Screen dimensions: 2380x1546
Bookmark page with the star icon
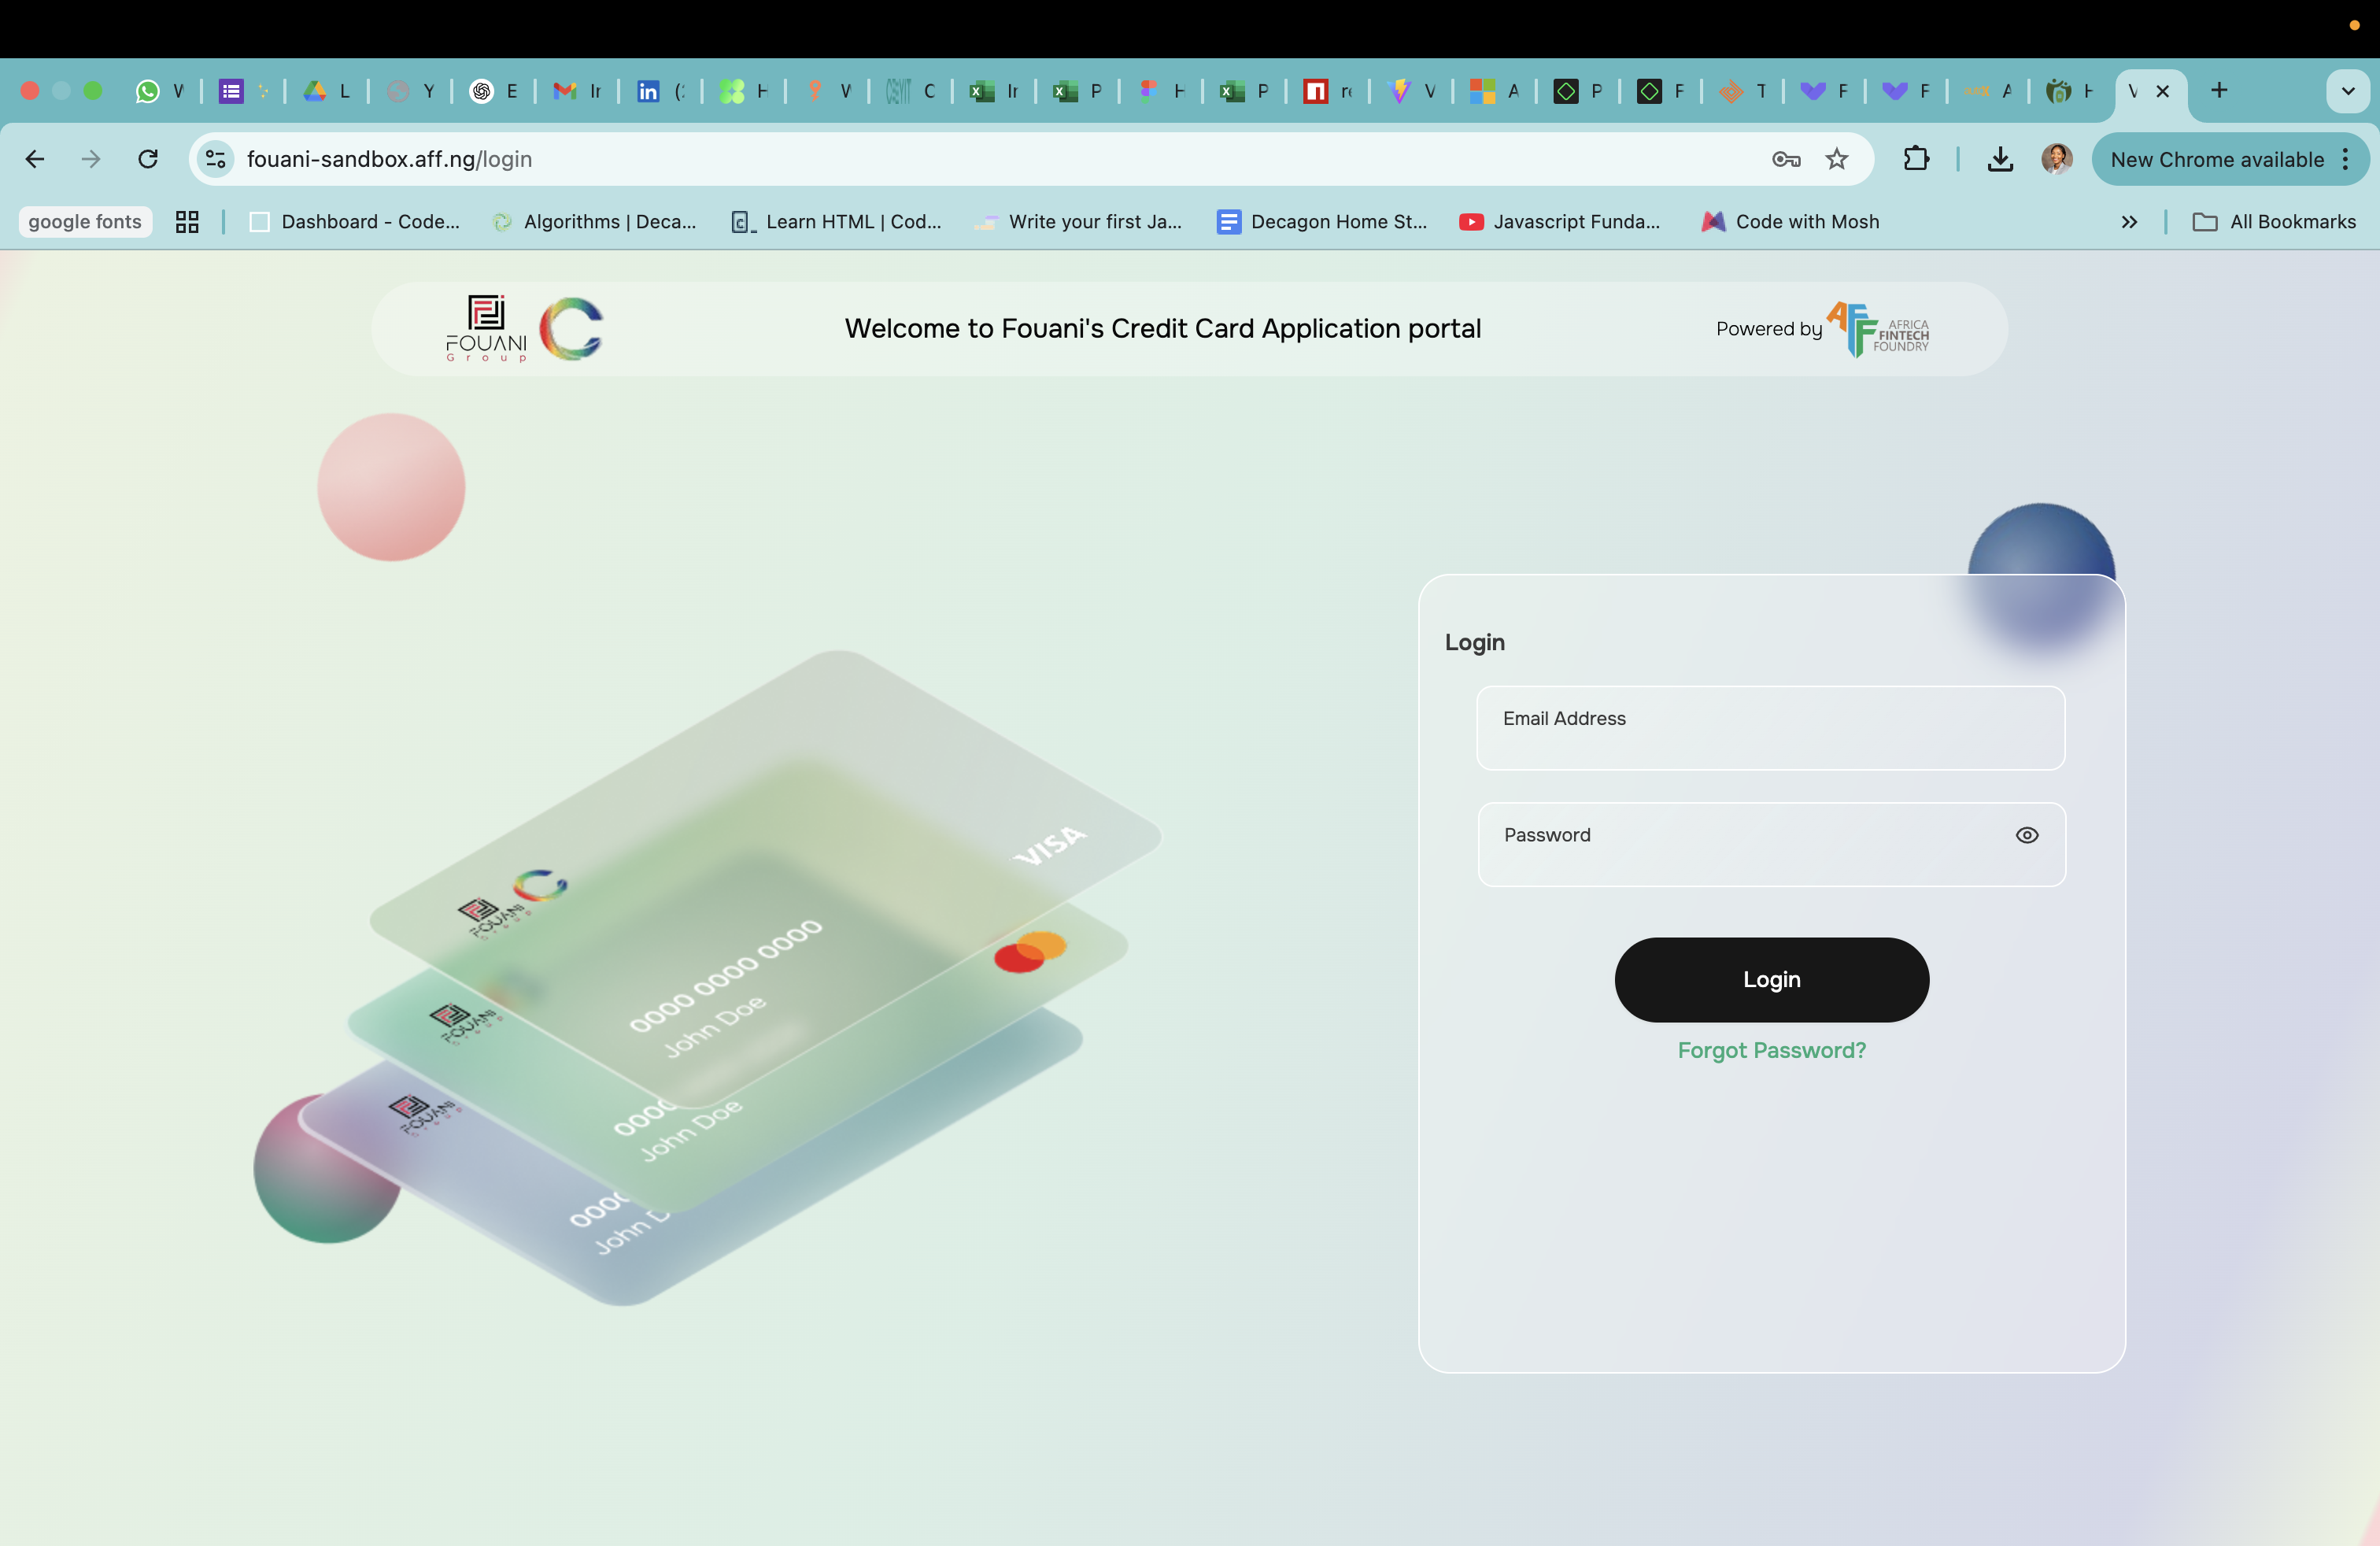click(x=1836, y=159)
